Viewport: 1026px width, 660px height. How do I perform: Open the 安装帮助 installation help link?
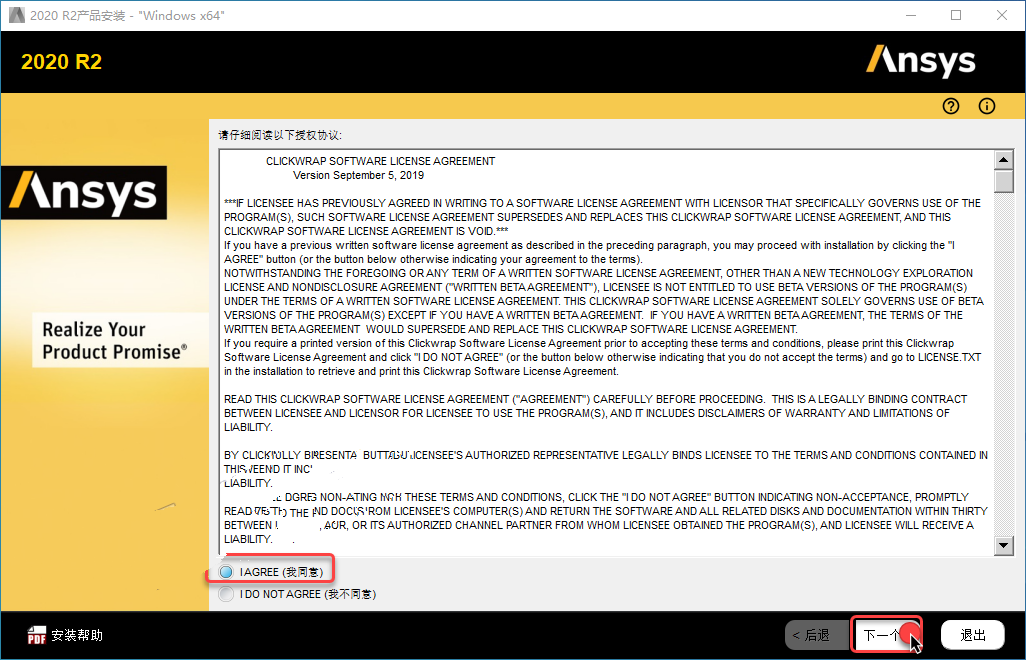click(77, 635)
